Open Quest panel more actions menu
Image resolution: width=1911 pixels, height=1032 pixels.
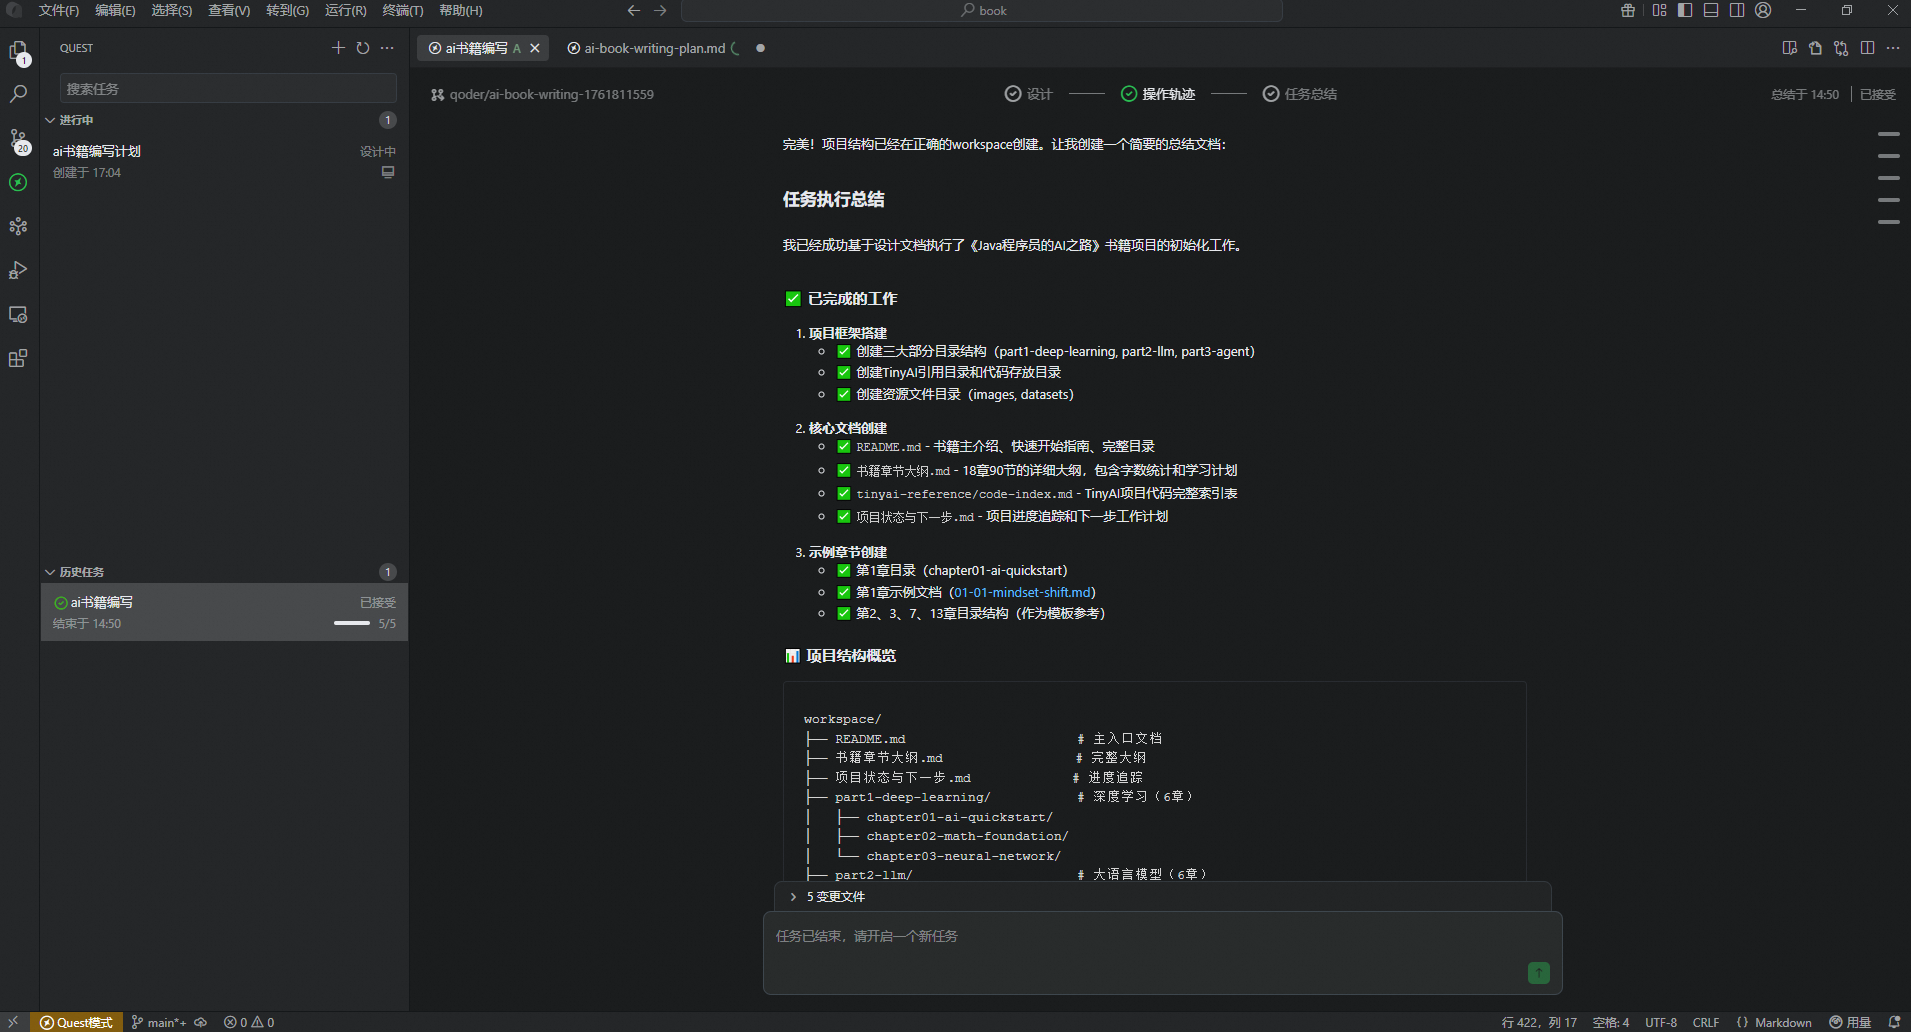388,48
